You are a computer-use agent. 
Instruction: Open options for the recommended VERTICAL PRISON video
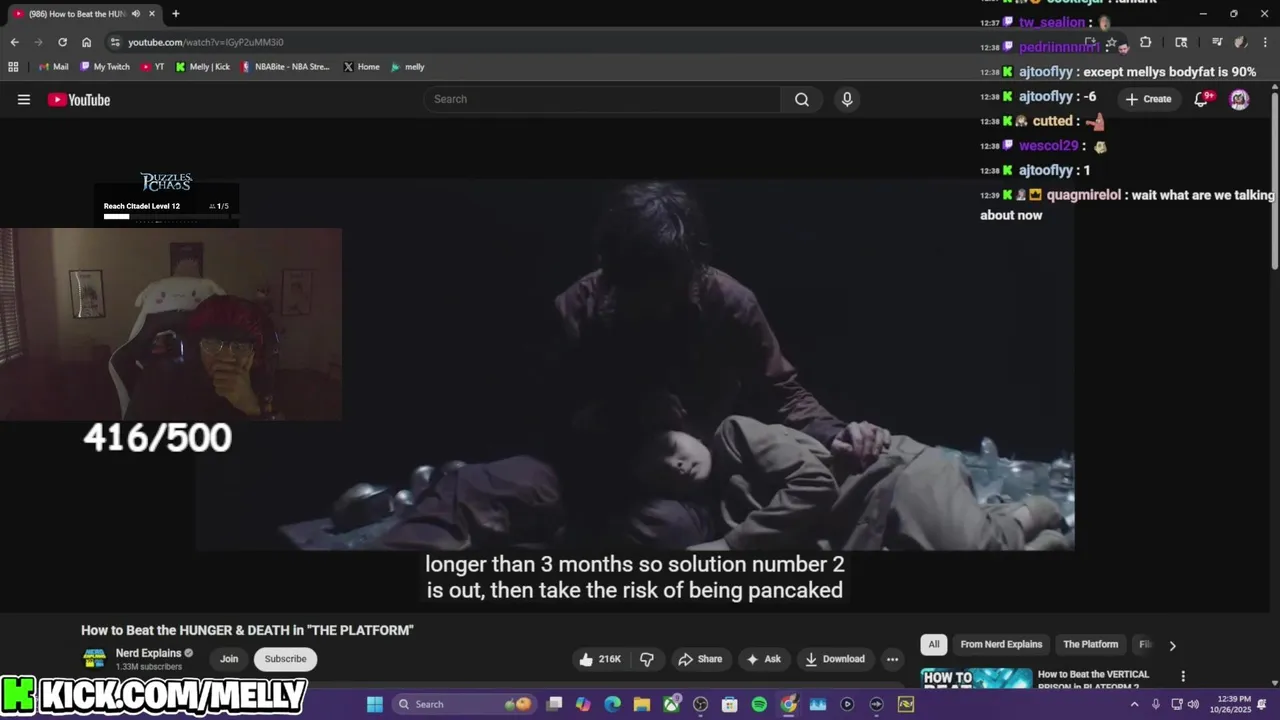tap(1183, 677)
